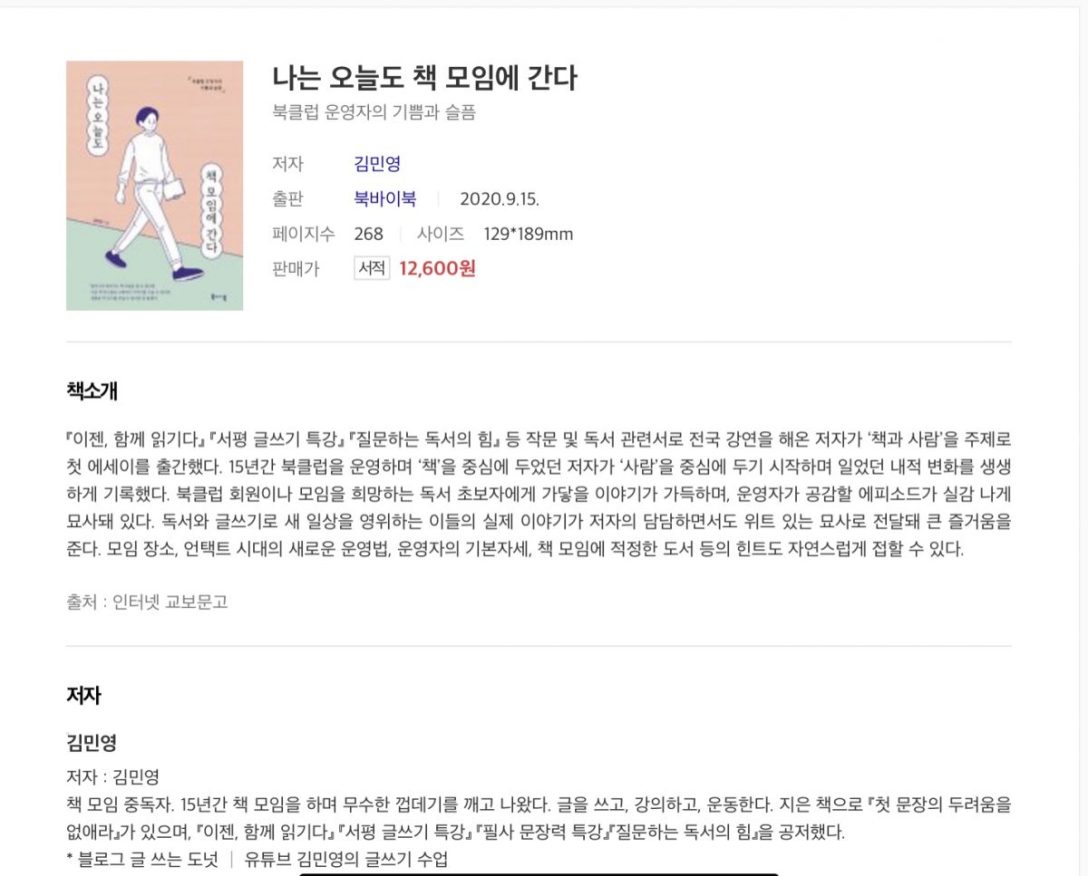Select the 책소개 section heading
Screen dimensions: 1088x876
click(x=92, y=391)
